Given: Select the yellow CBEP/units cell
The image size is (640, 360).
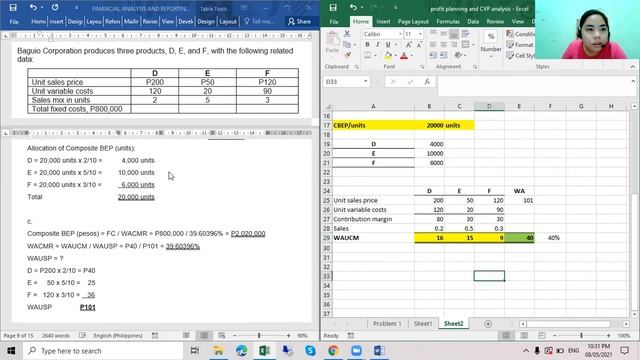Looking at the screenshot, I should tap(373, 125).
